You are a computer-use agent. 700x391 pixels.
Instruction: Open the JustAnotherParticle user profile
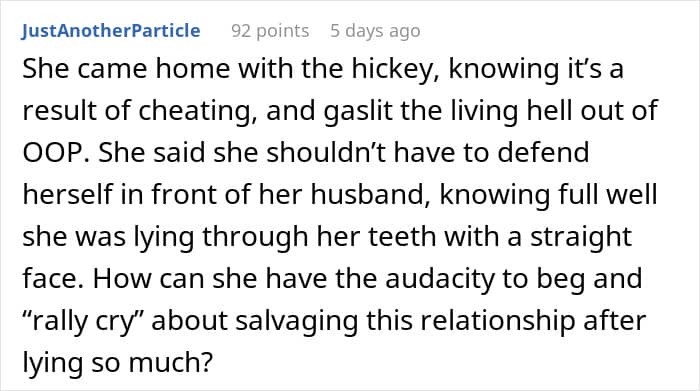pos(111,31)
